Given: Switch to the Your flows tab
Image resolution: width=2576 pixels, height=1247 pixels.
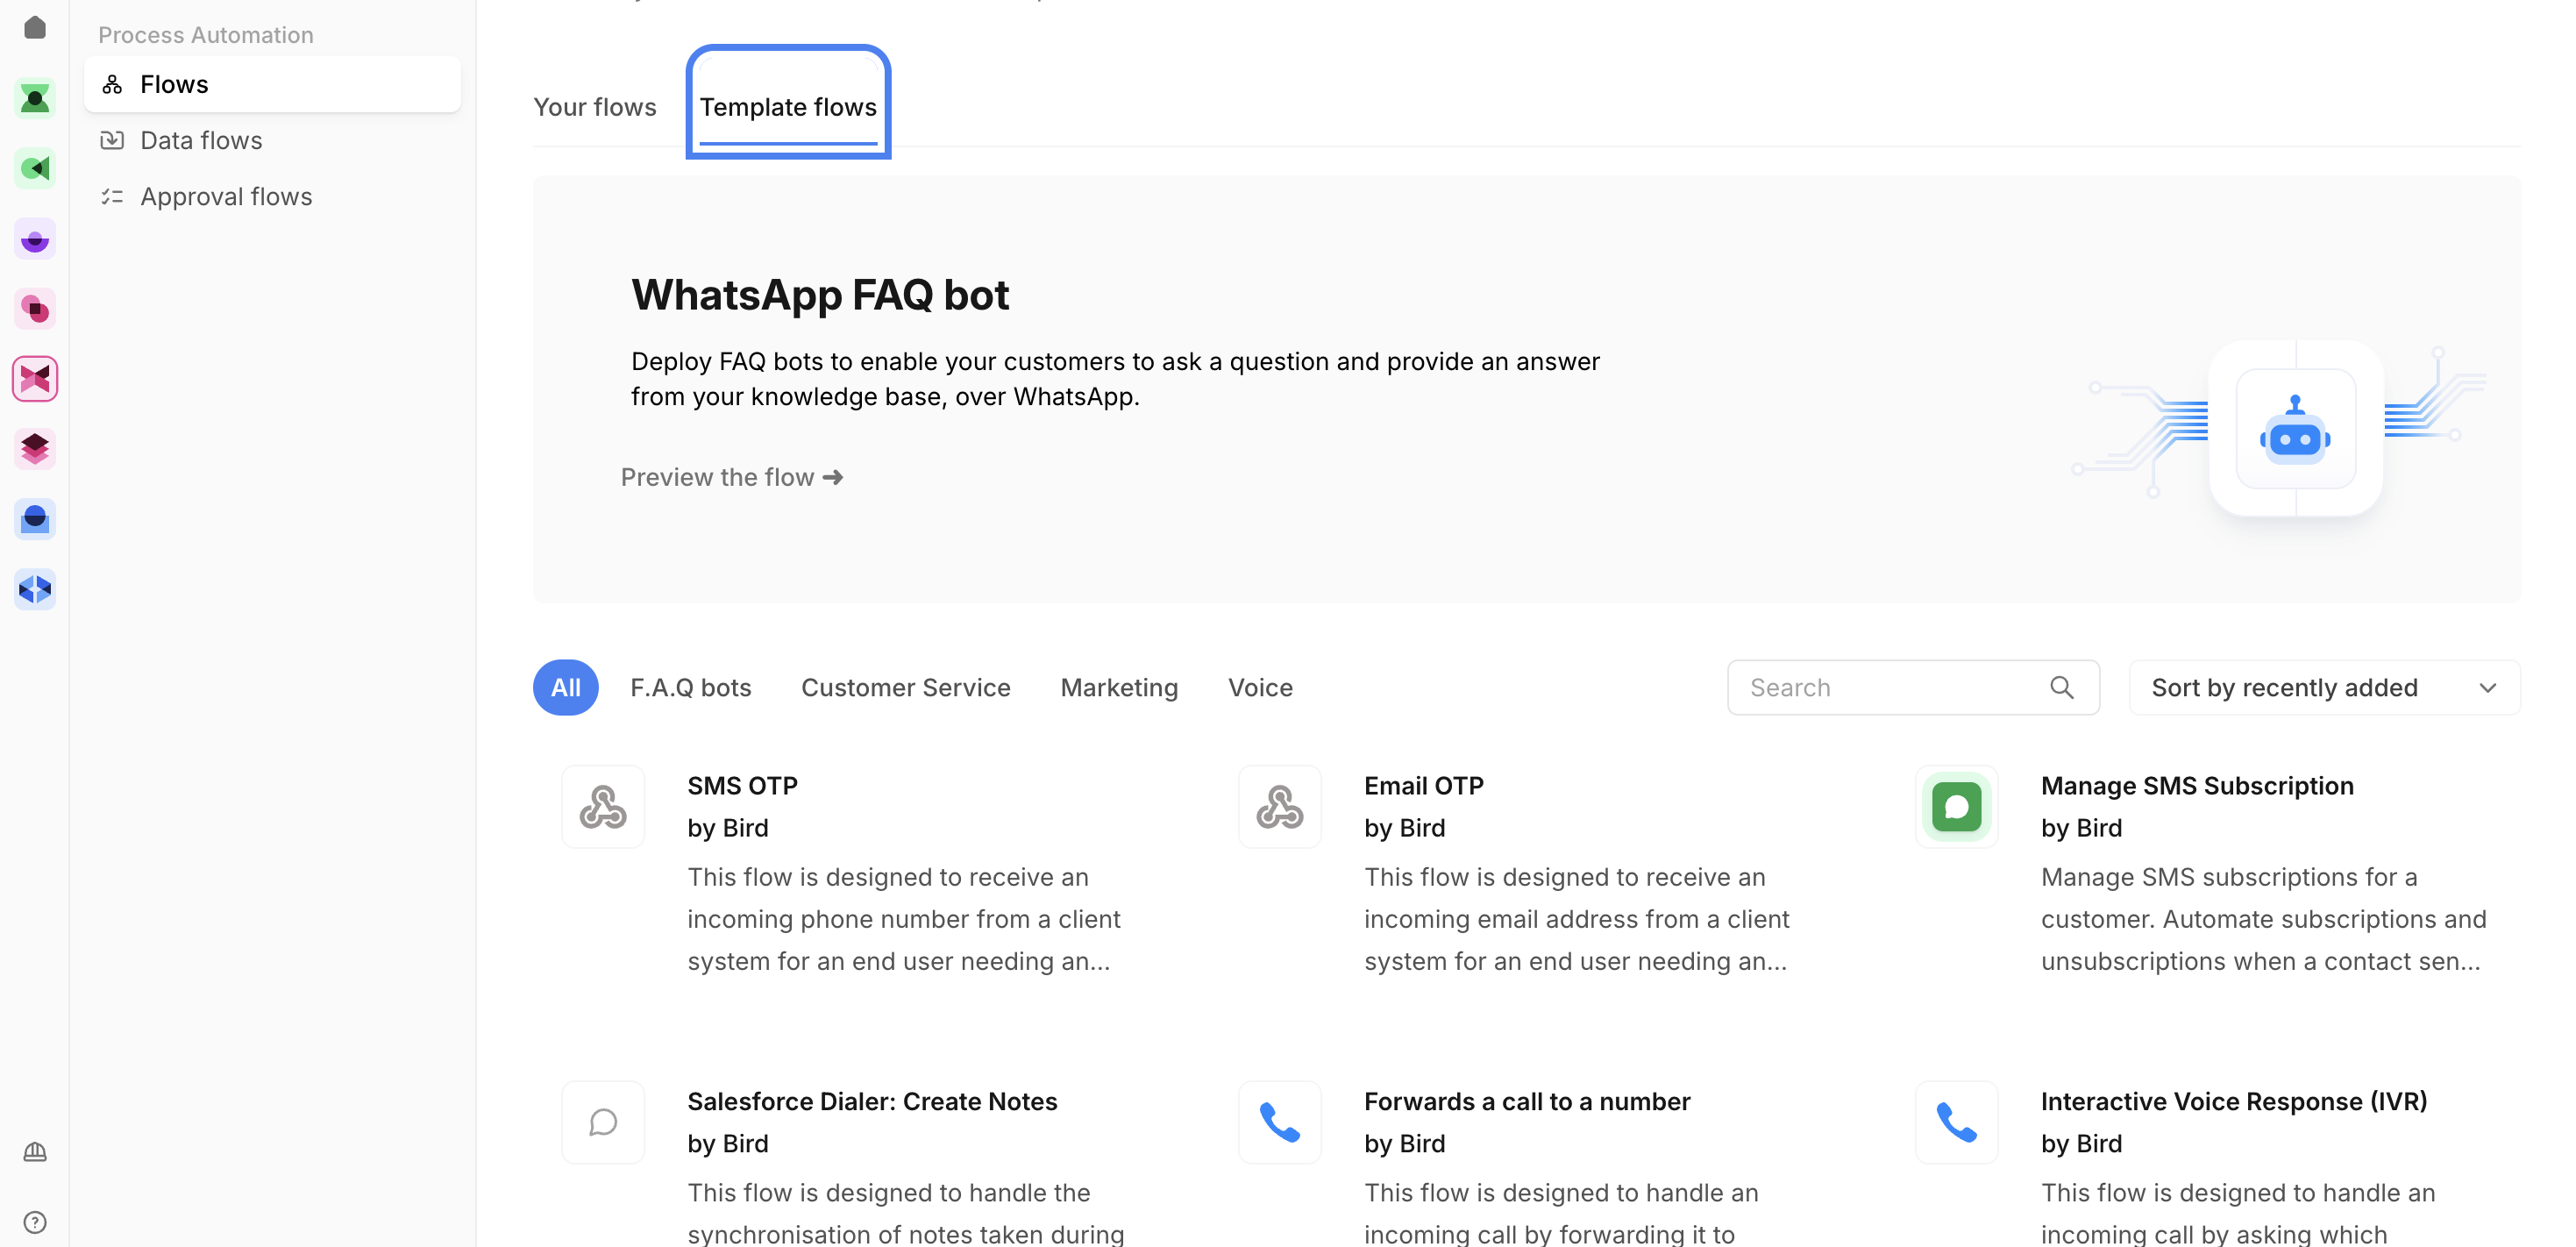Looking at the screenshot, I should click(x=595, y=107).
